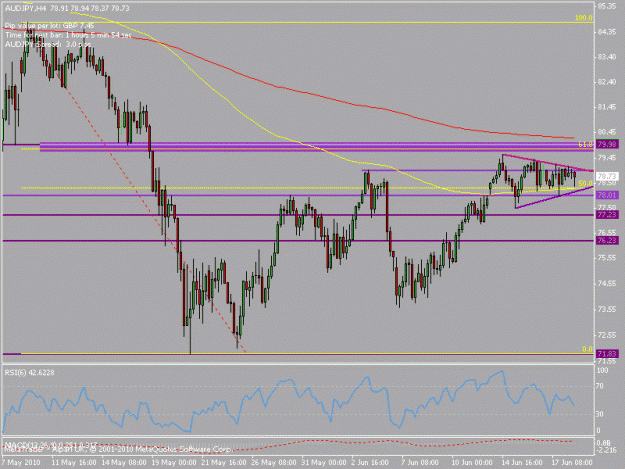Click the 50.0 Fibonacci level label
This screenshot has width=625, height=469.
pyautogui.click(x=585, y=183)
